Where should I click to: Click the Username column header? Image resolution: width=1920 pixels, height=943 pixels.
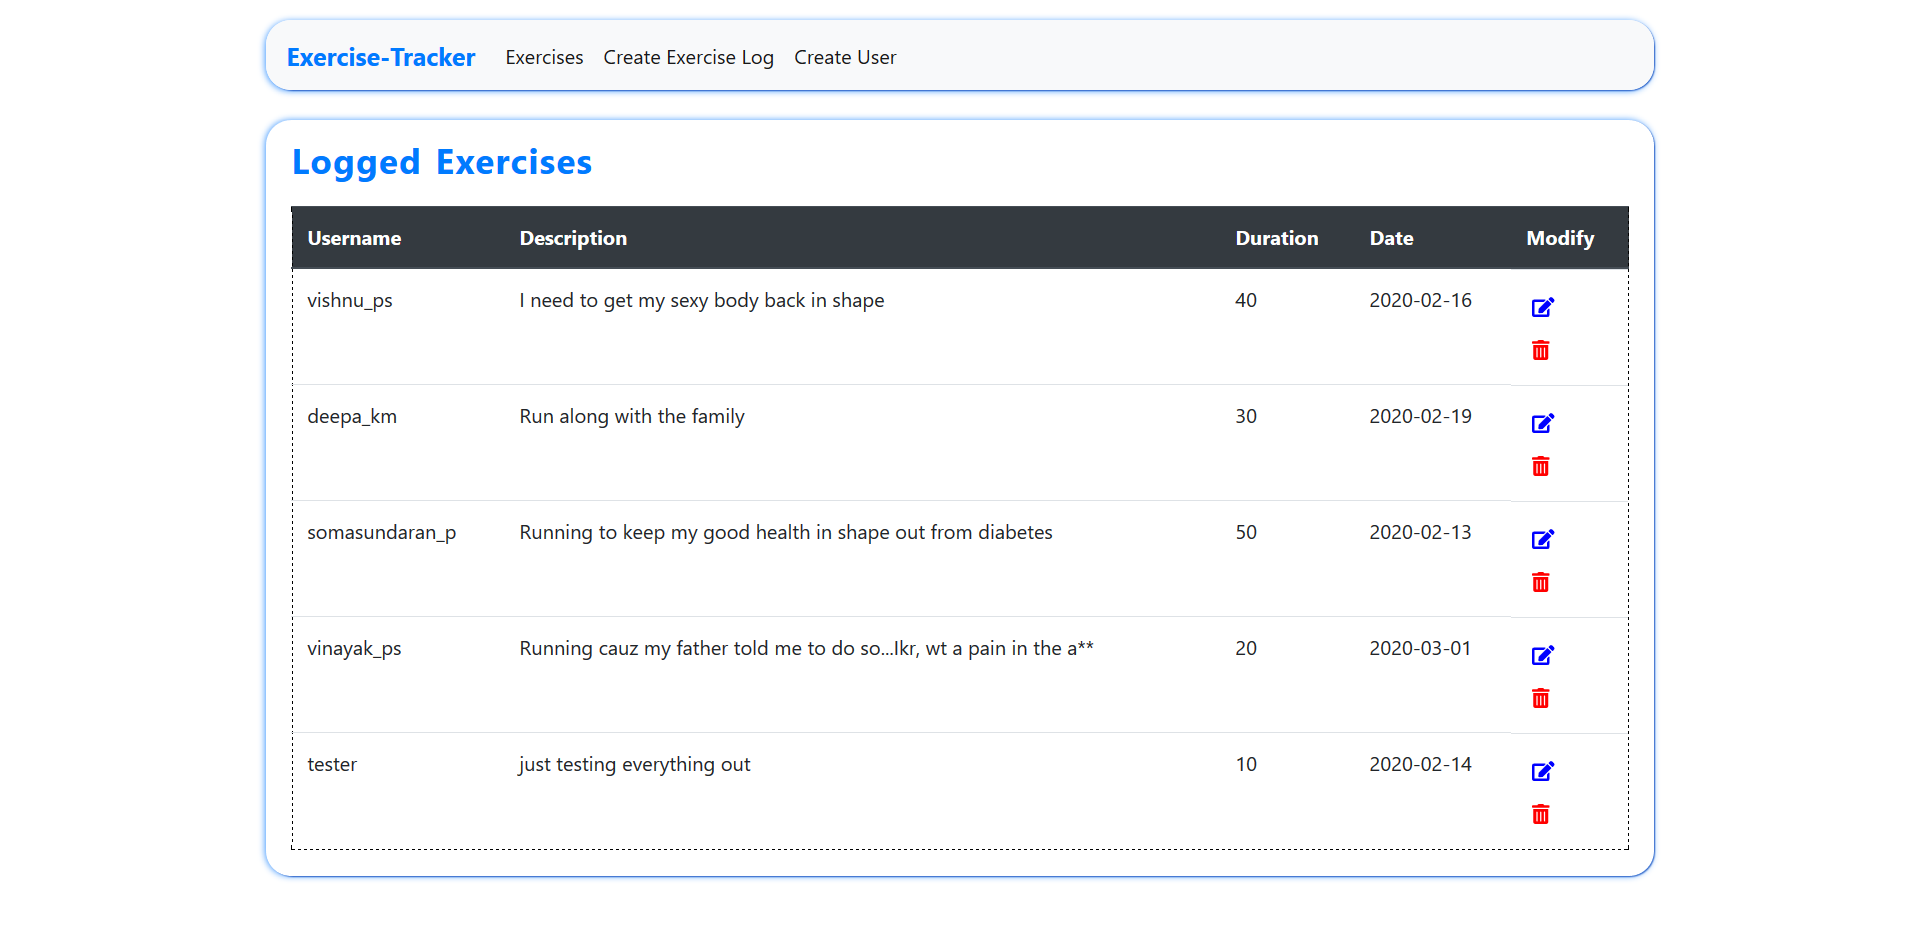point(354,238)
